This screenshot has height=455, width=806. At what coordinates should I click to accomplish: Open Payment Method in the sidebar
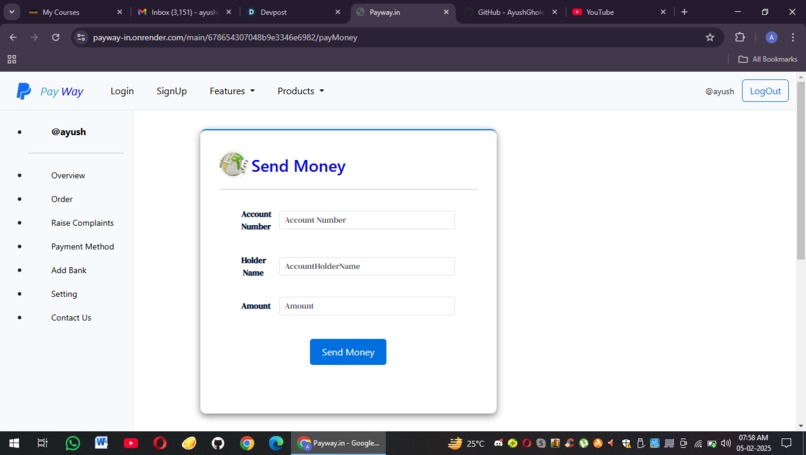point(82,246)
